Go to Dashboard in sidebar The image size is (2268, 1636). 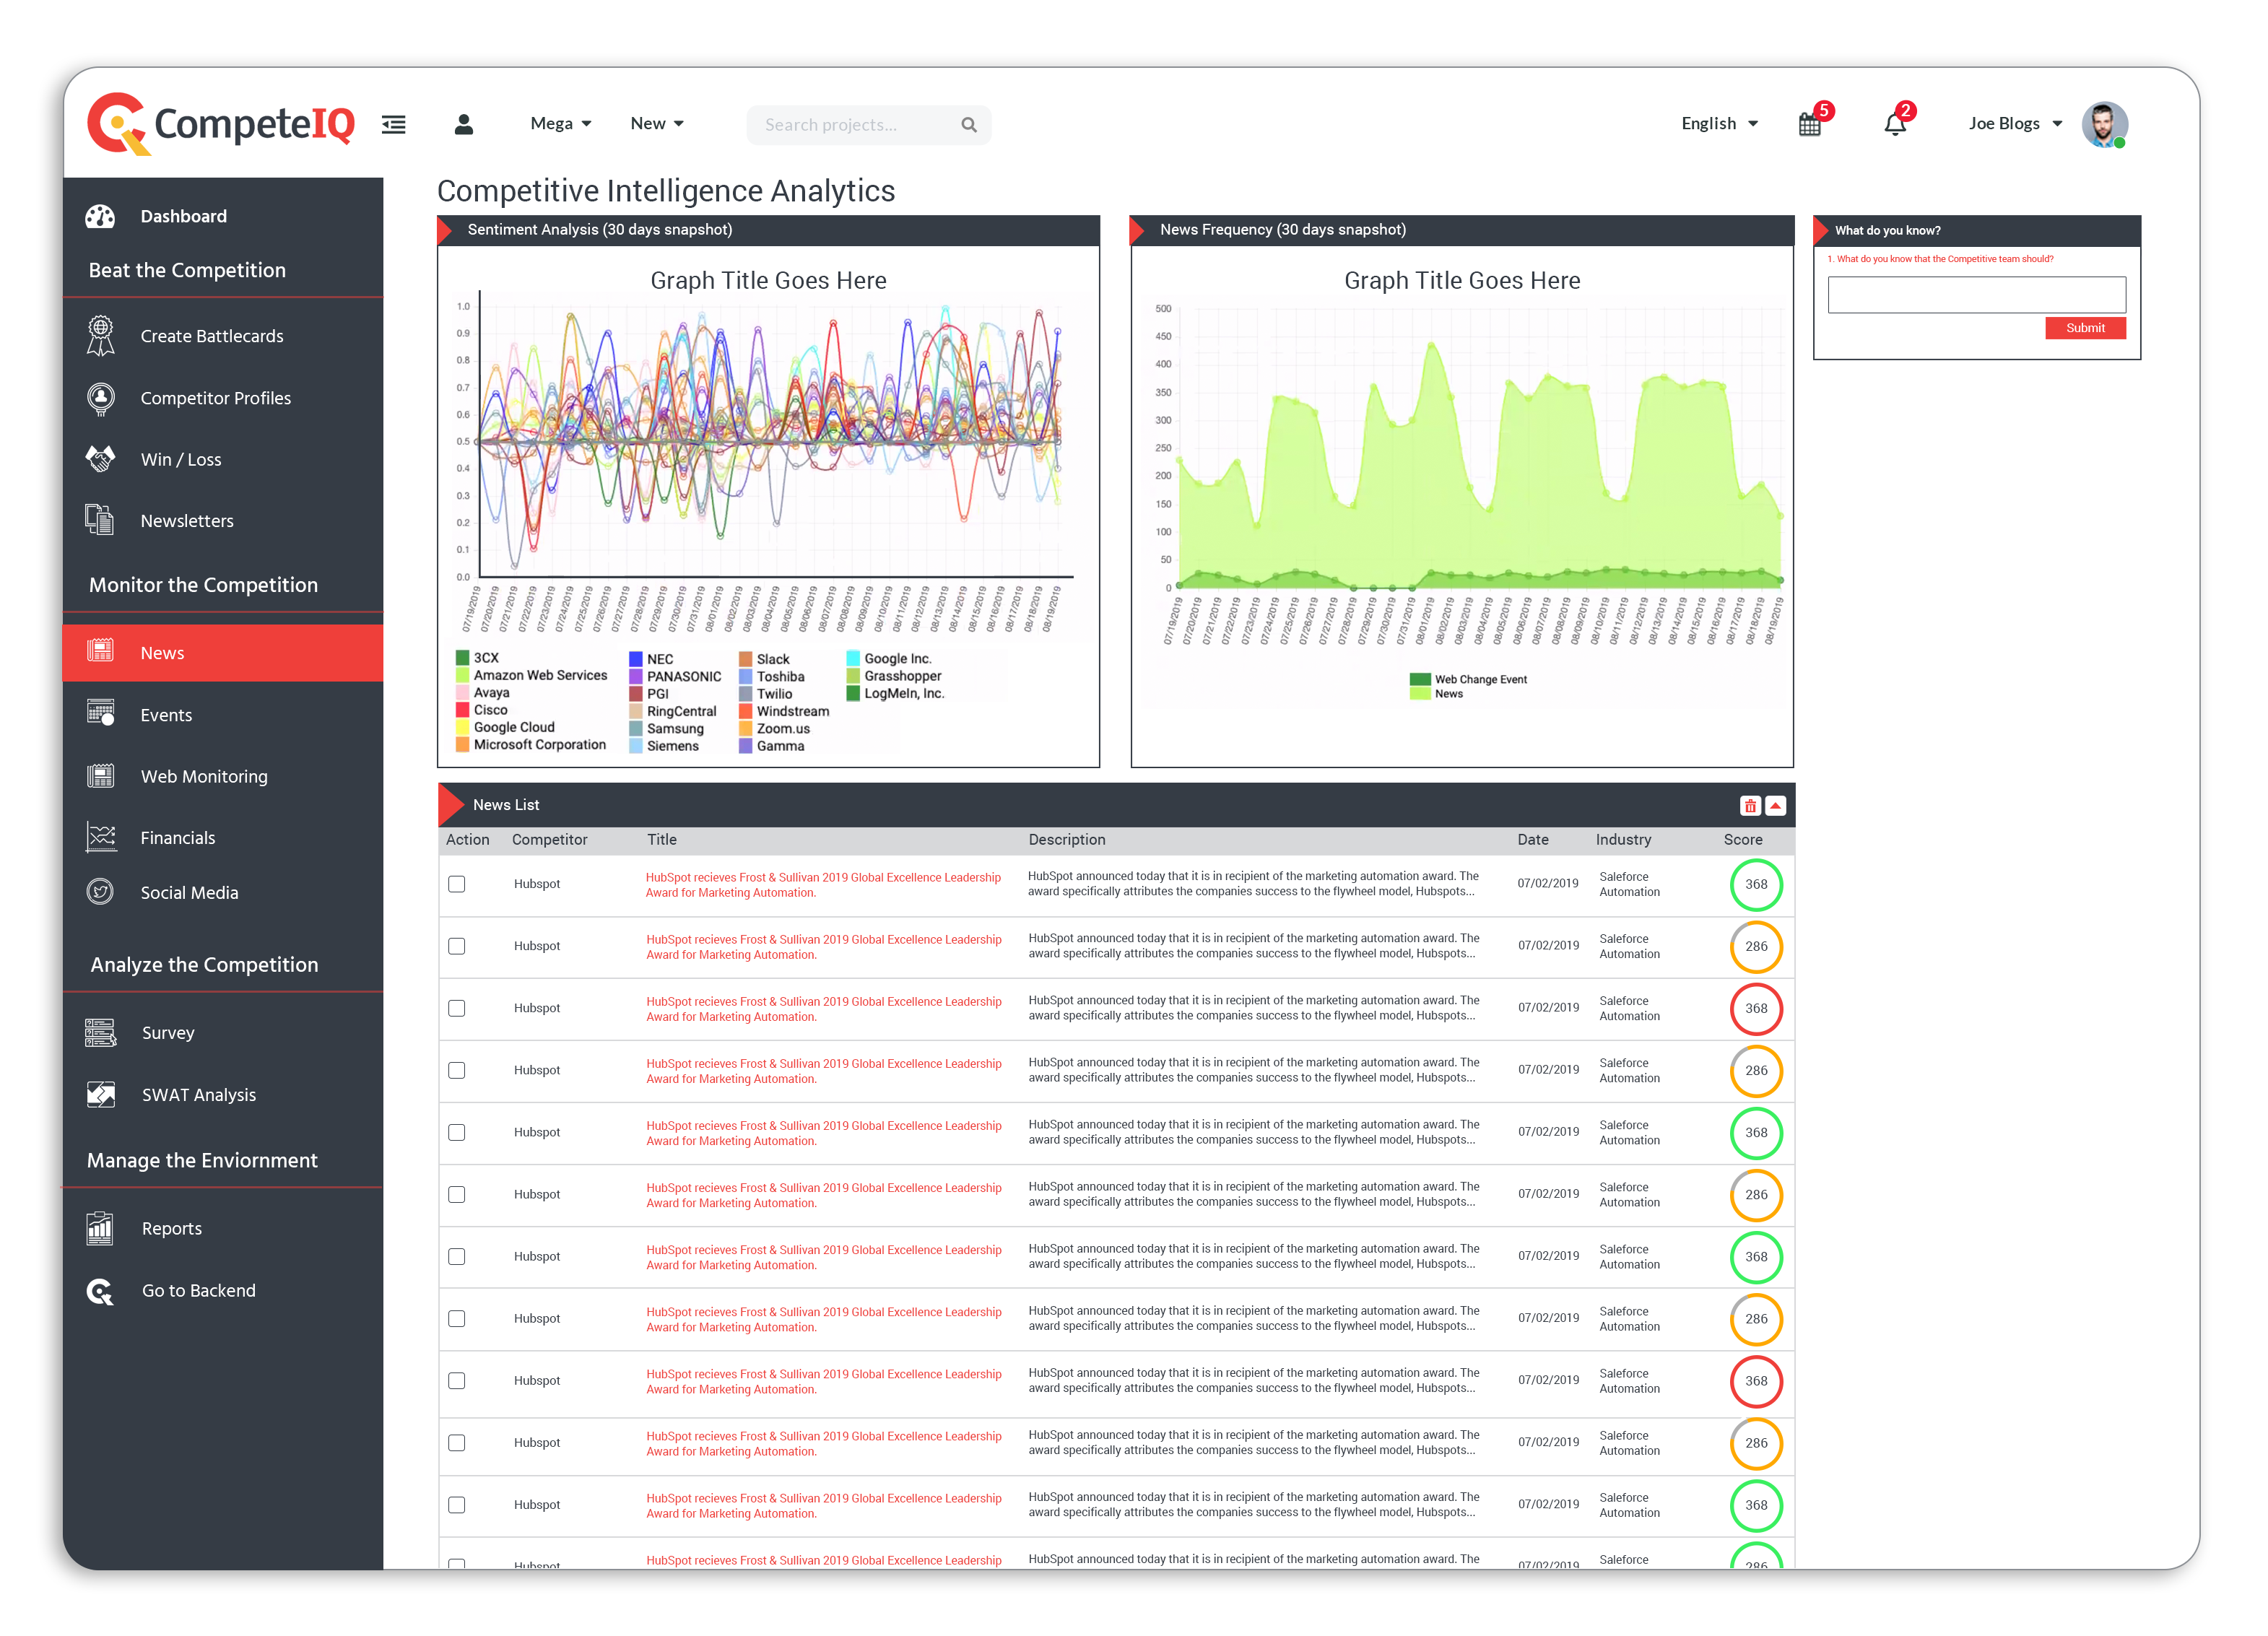[184, 216]
